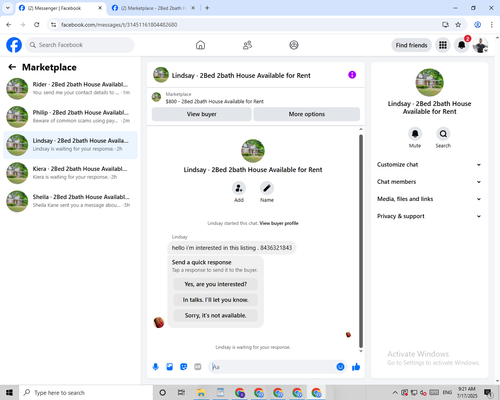Viewport: 500px width, 400px height.
Task: Expand Customize chat section
Action: click(429, 165)
